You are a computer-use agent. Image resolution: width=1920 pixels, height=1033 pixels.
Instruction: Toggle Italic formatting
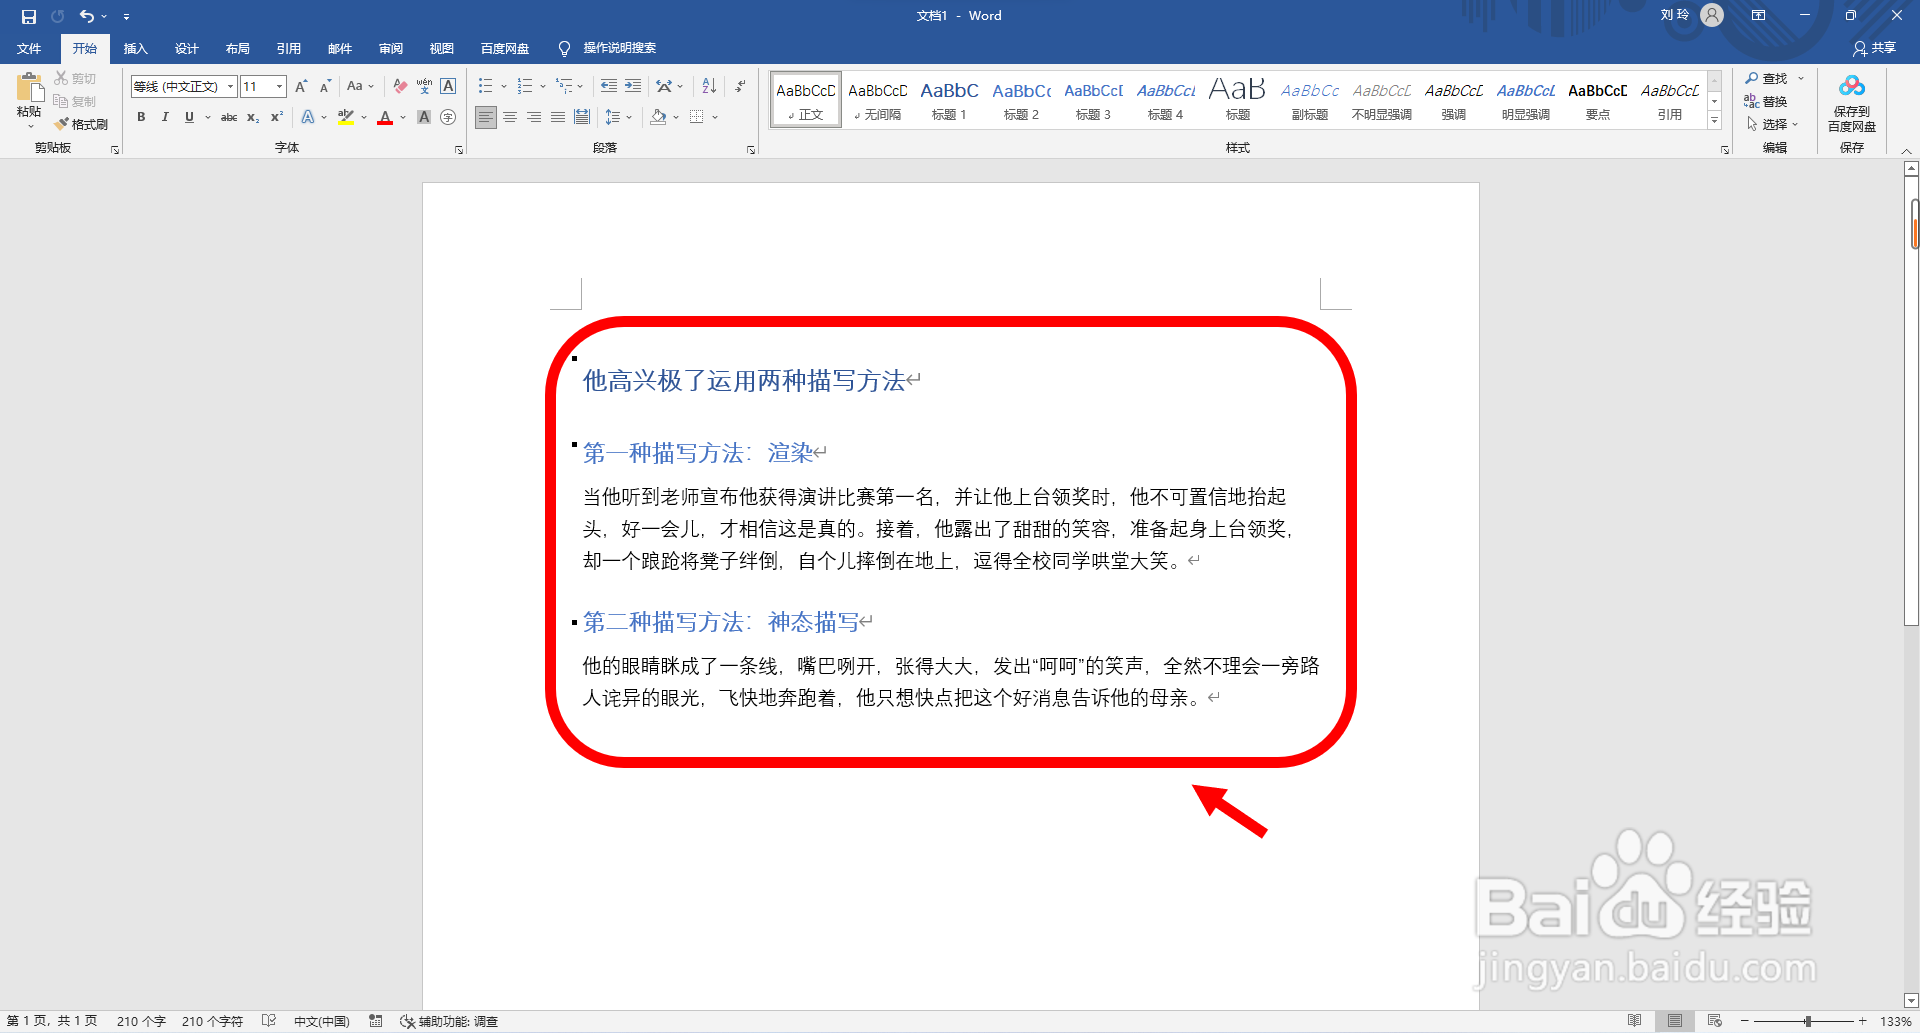pyautogui.click(x=165, y=117)
